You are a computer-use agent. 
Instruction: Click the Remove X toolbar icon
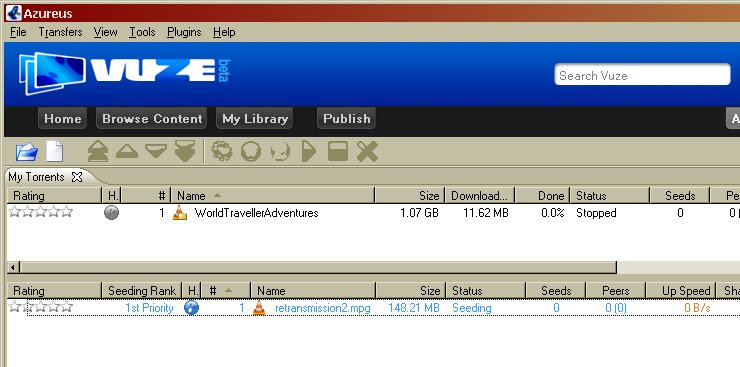click(367, 151)
